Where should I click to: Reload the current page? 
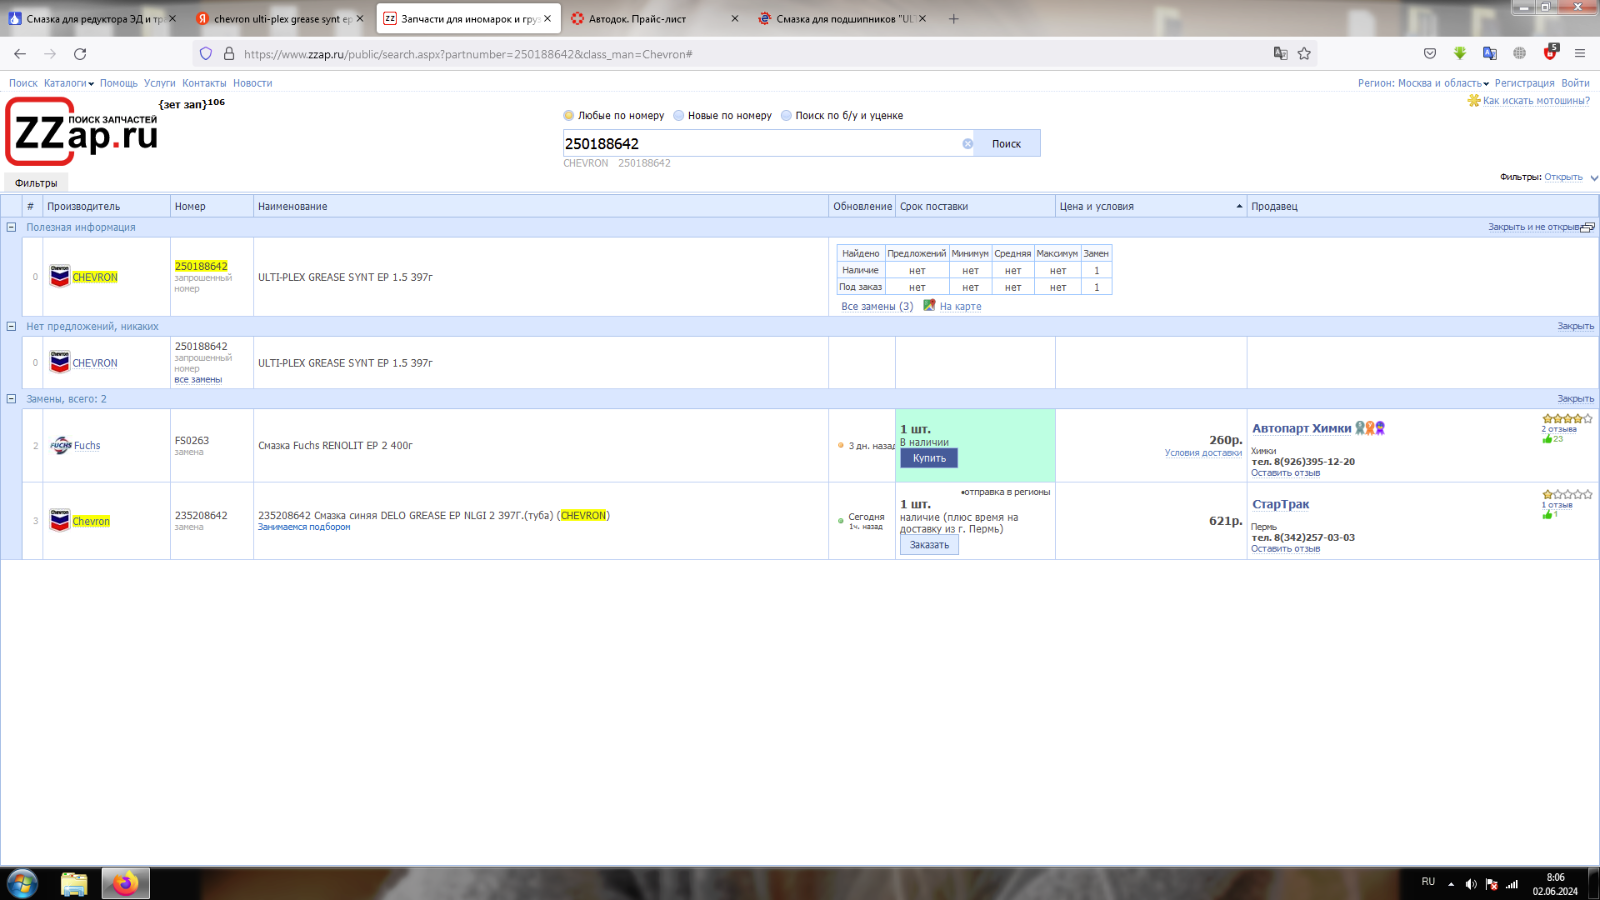(80, 54)
